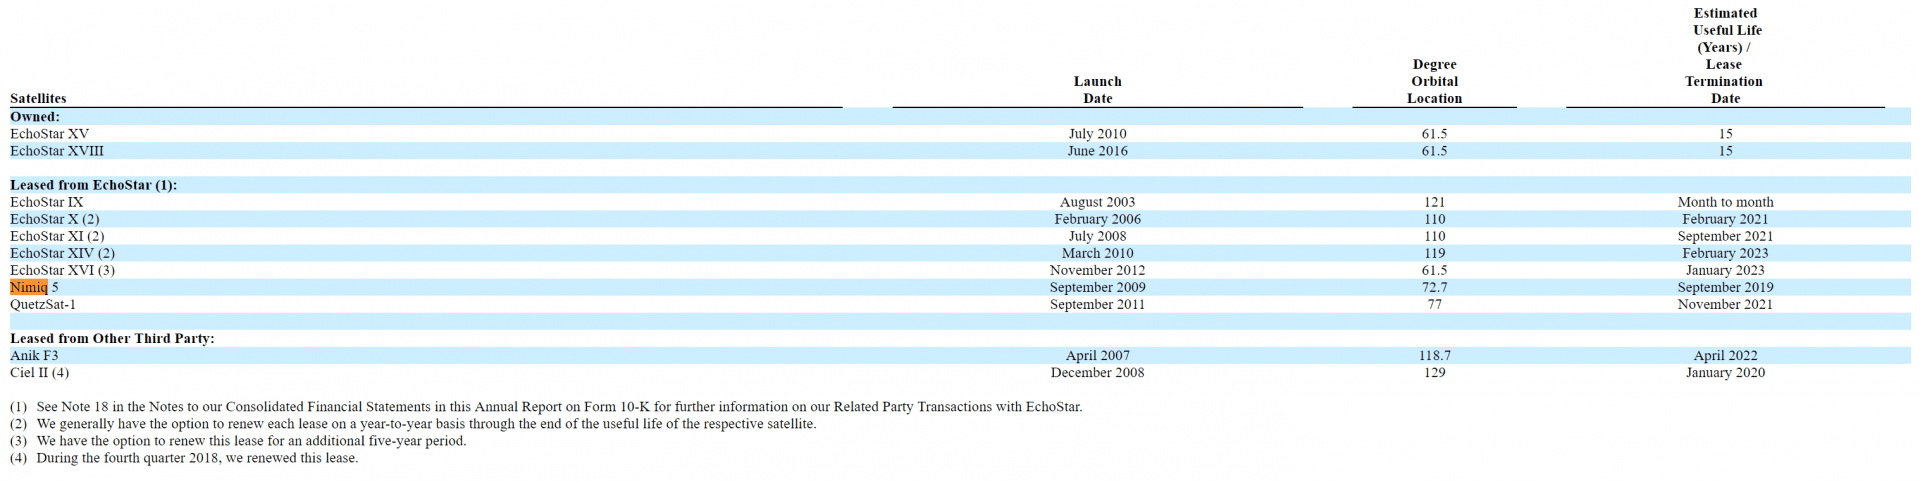Click the 129 orbital location value
The height and width of the screenshot is (482, 1920).
(1434, 372)
